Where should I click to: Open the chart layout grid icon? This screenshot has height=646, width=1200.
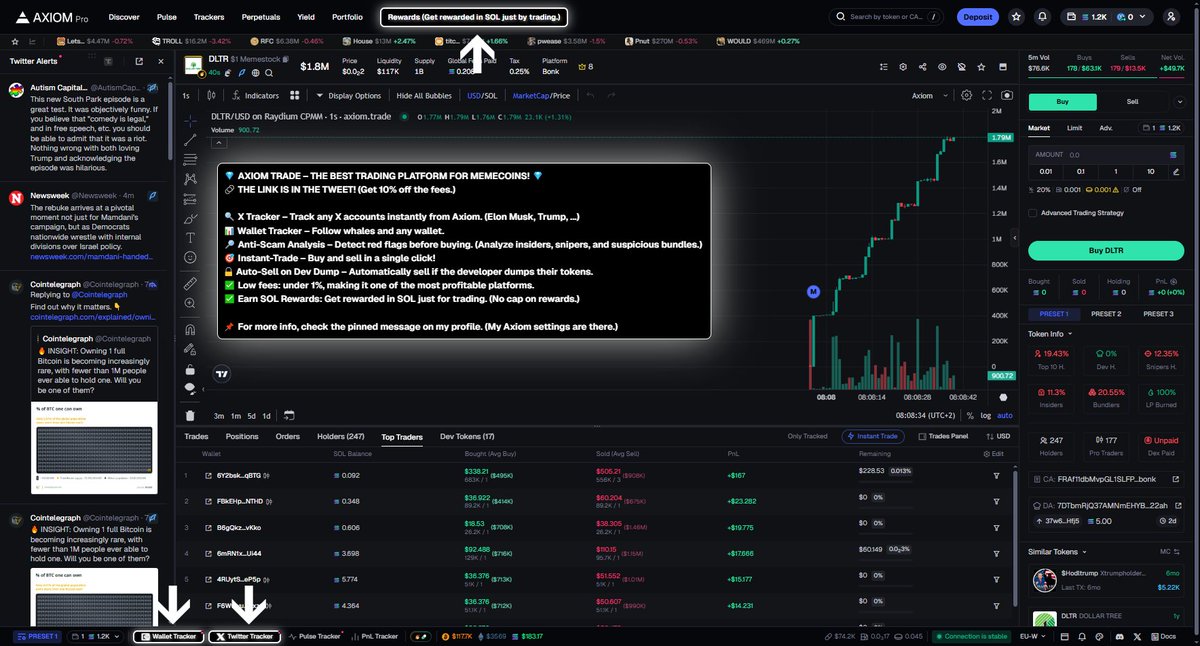[x=295, y=96]
